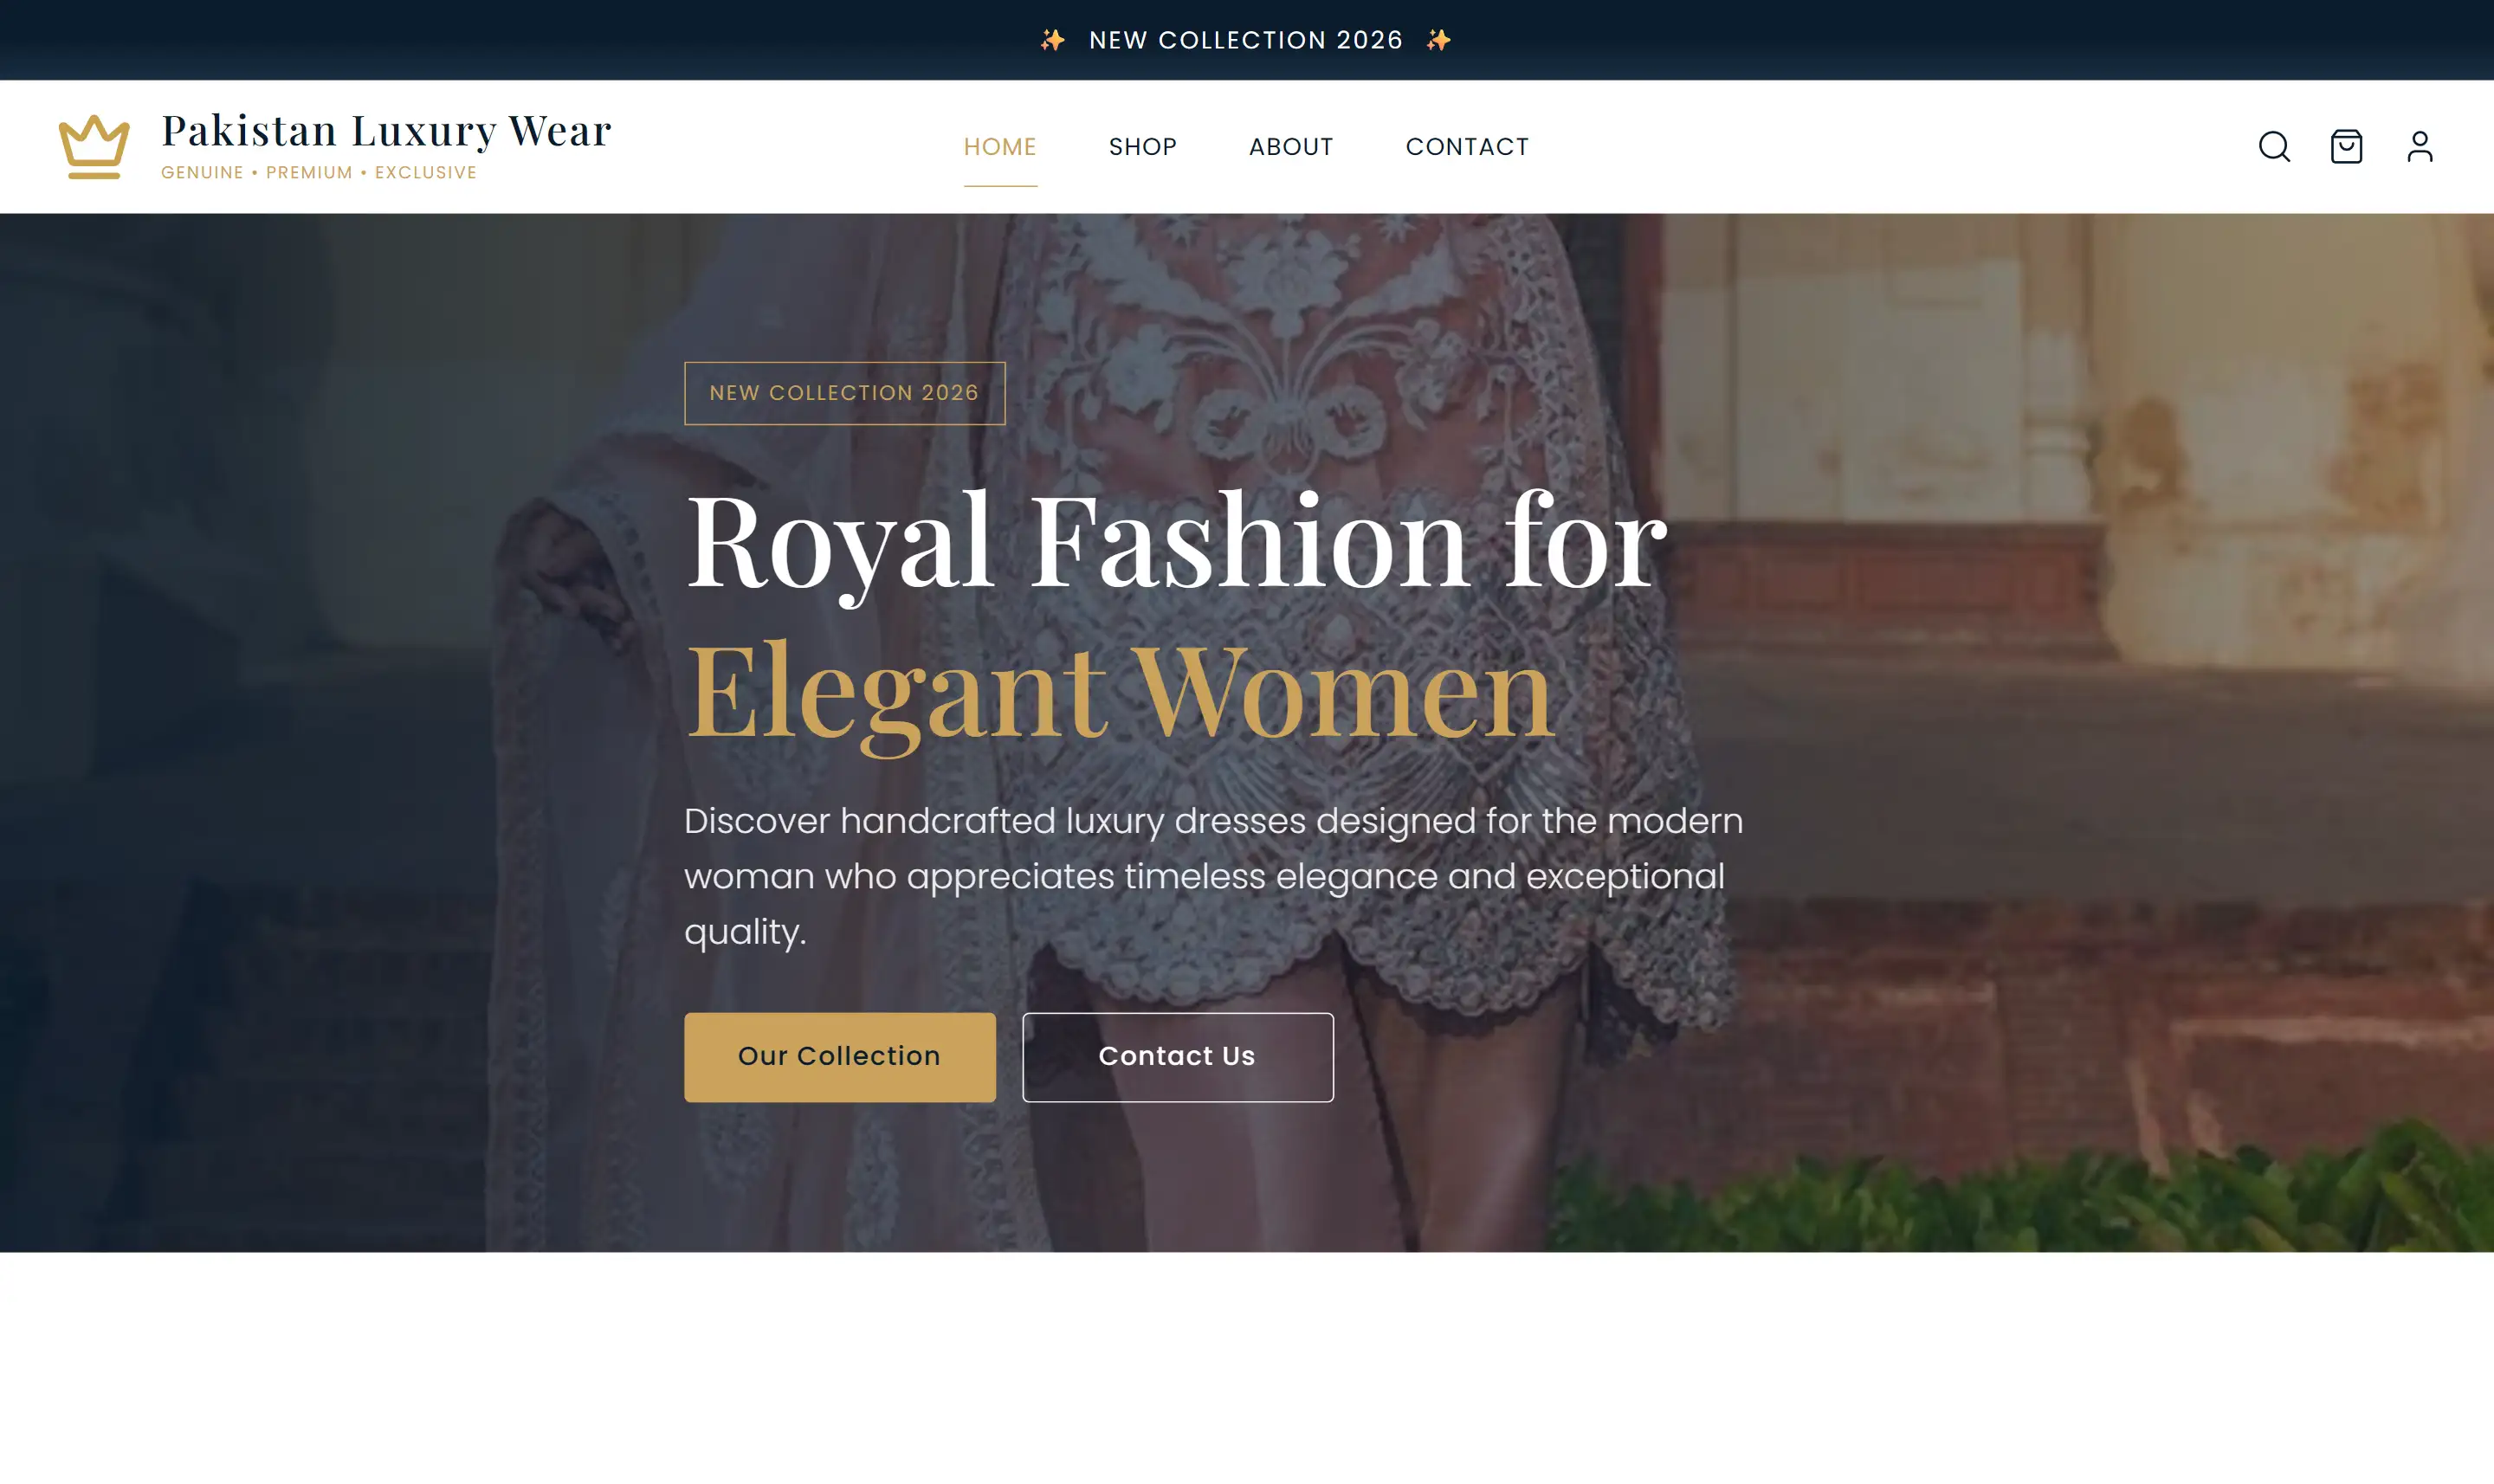Screen dimensions: 2494x1484
Task: Open the CONTACT menu item
Action: point(1467,147)
